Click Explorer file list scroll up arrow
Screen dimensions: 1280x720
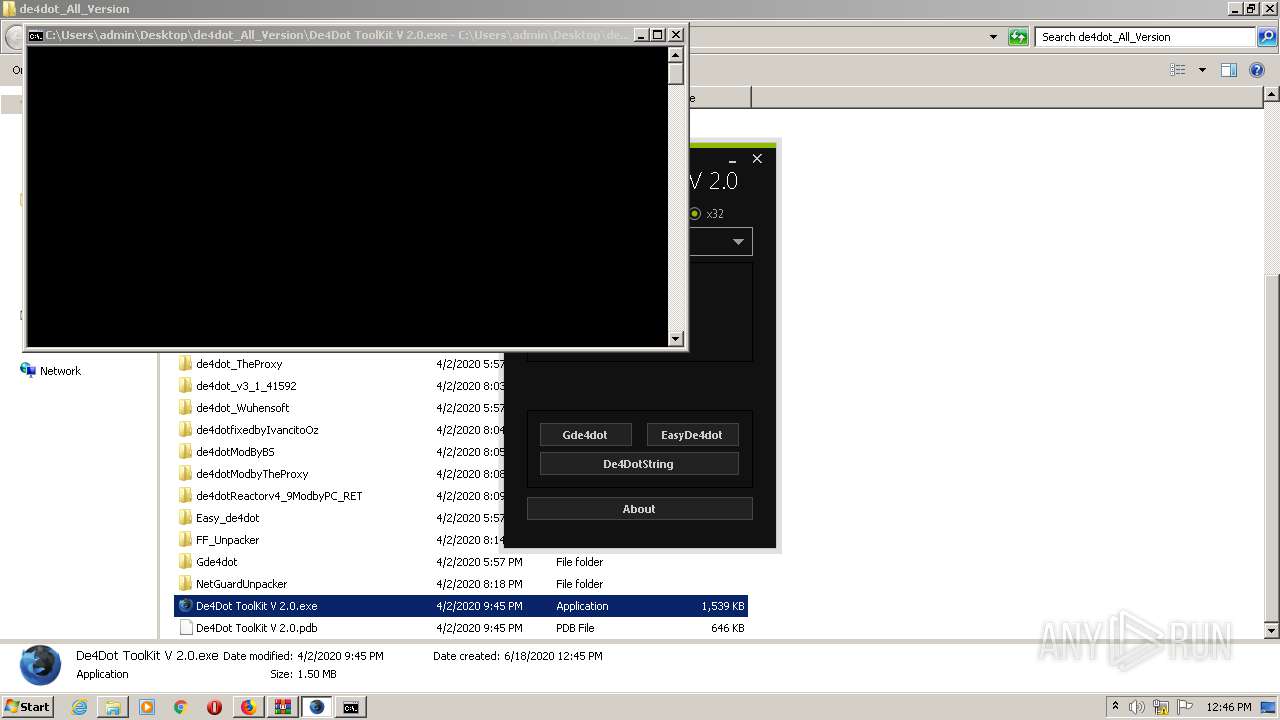tap(1272, 94)
